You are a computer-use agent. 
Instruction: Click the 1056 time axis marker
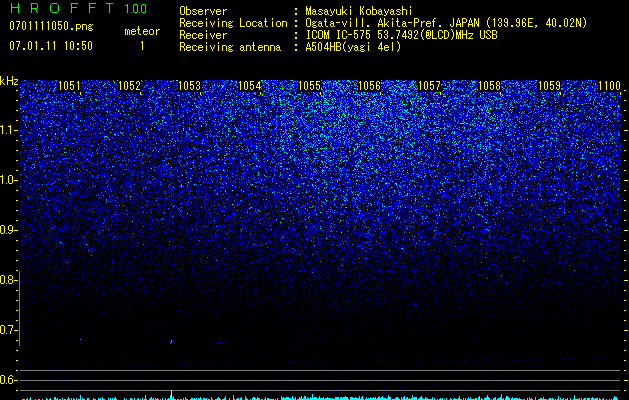click(369, 86)
